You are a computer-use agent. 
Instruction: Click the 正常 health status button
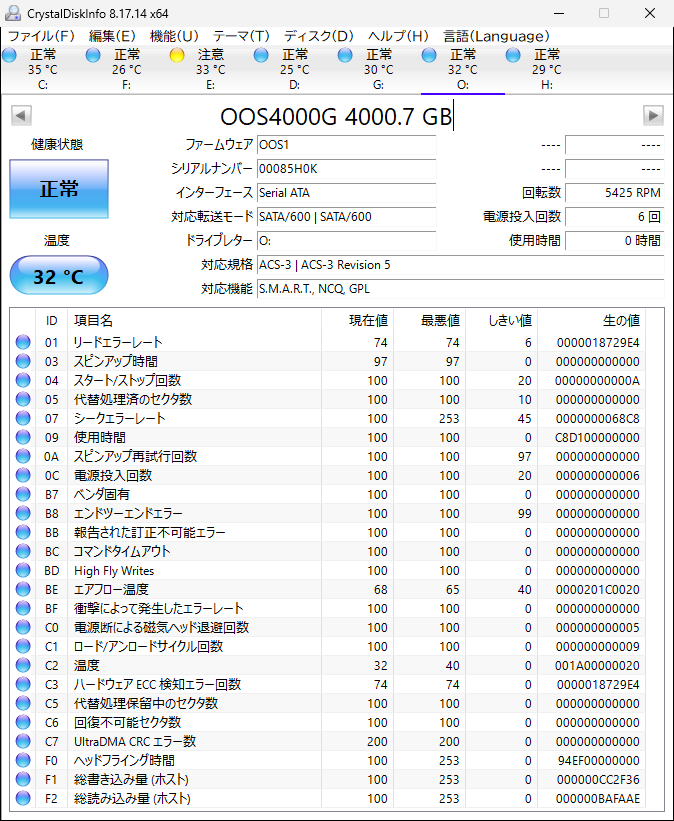(59, 188)
